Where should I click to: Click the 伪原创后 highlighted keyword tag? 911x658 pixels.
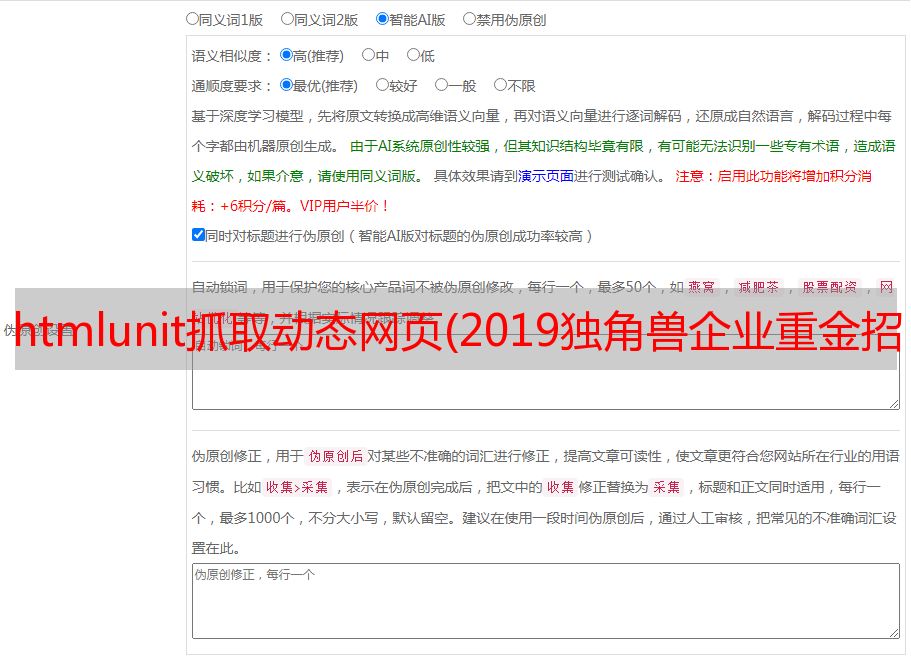336,456
